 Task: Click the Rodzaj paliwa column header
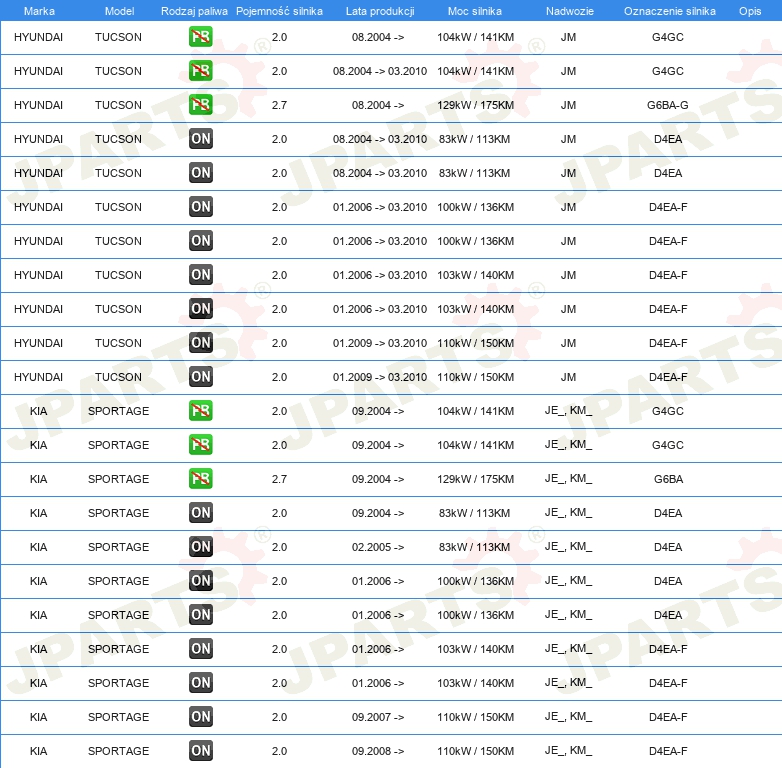pyautogui.click(x=194, y=11)
